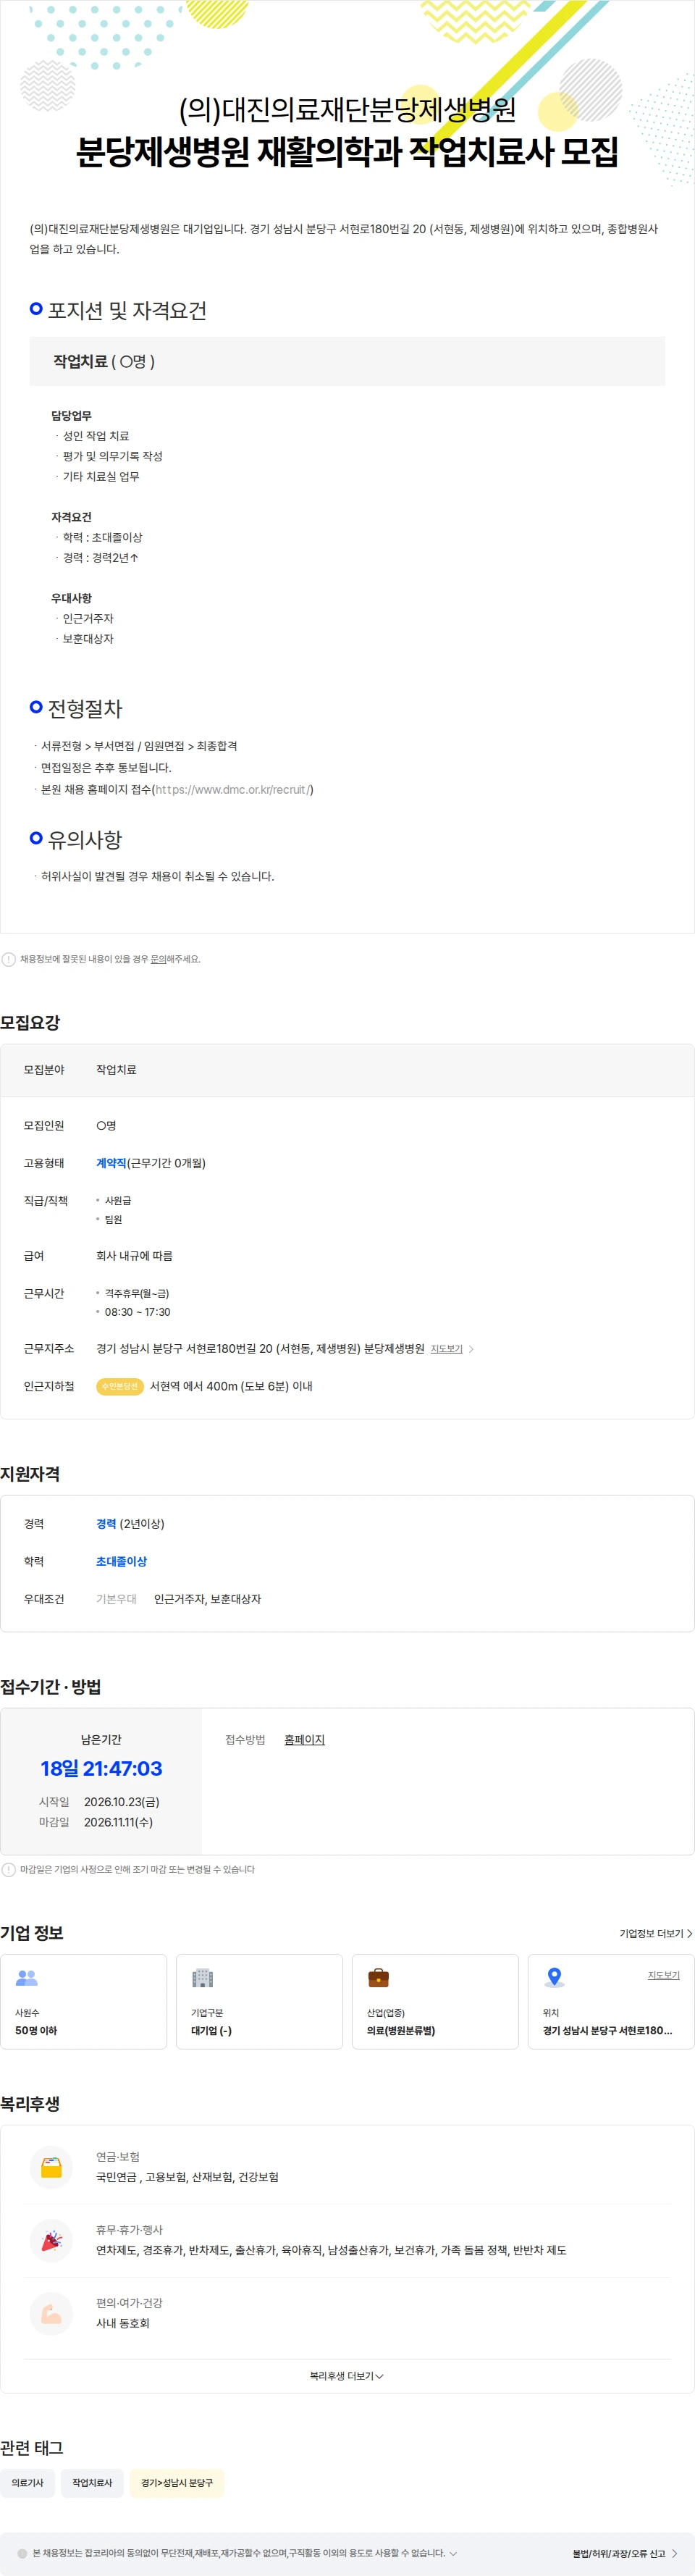
Task: Click the 대기업 (-) company type value
Action: (x=211, y=2030)
